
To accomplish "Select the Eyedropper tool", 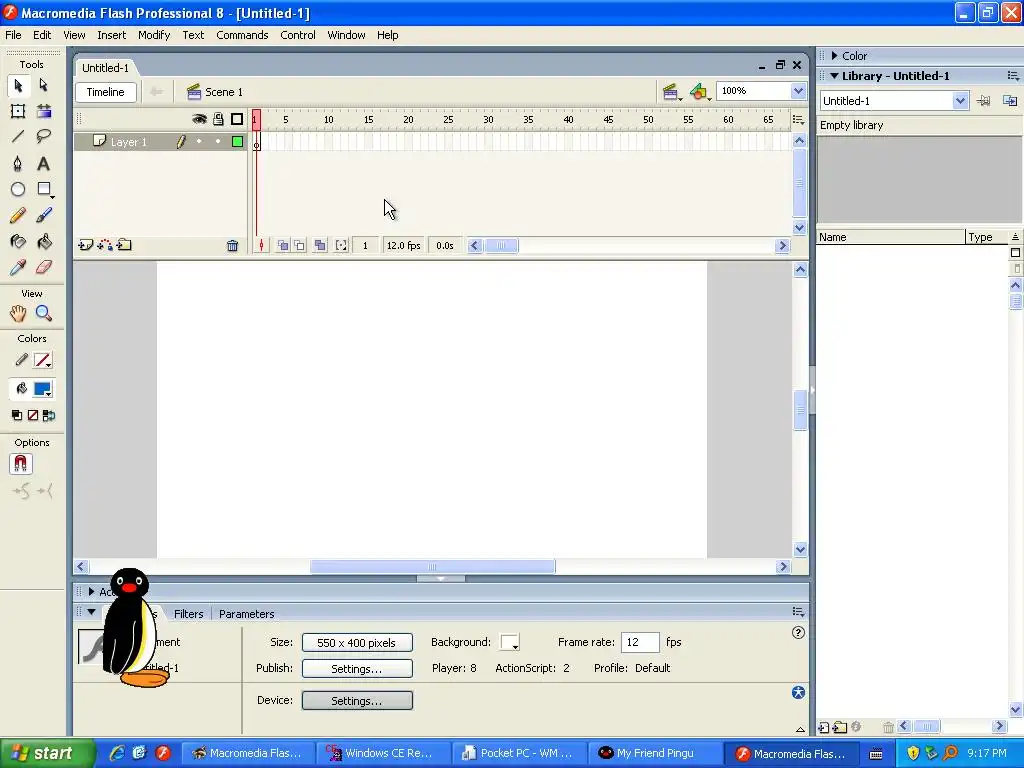I will coord(18,267).
